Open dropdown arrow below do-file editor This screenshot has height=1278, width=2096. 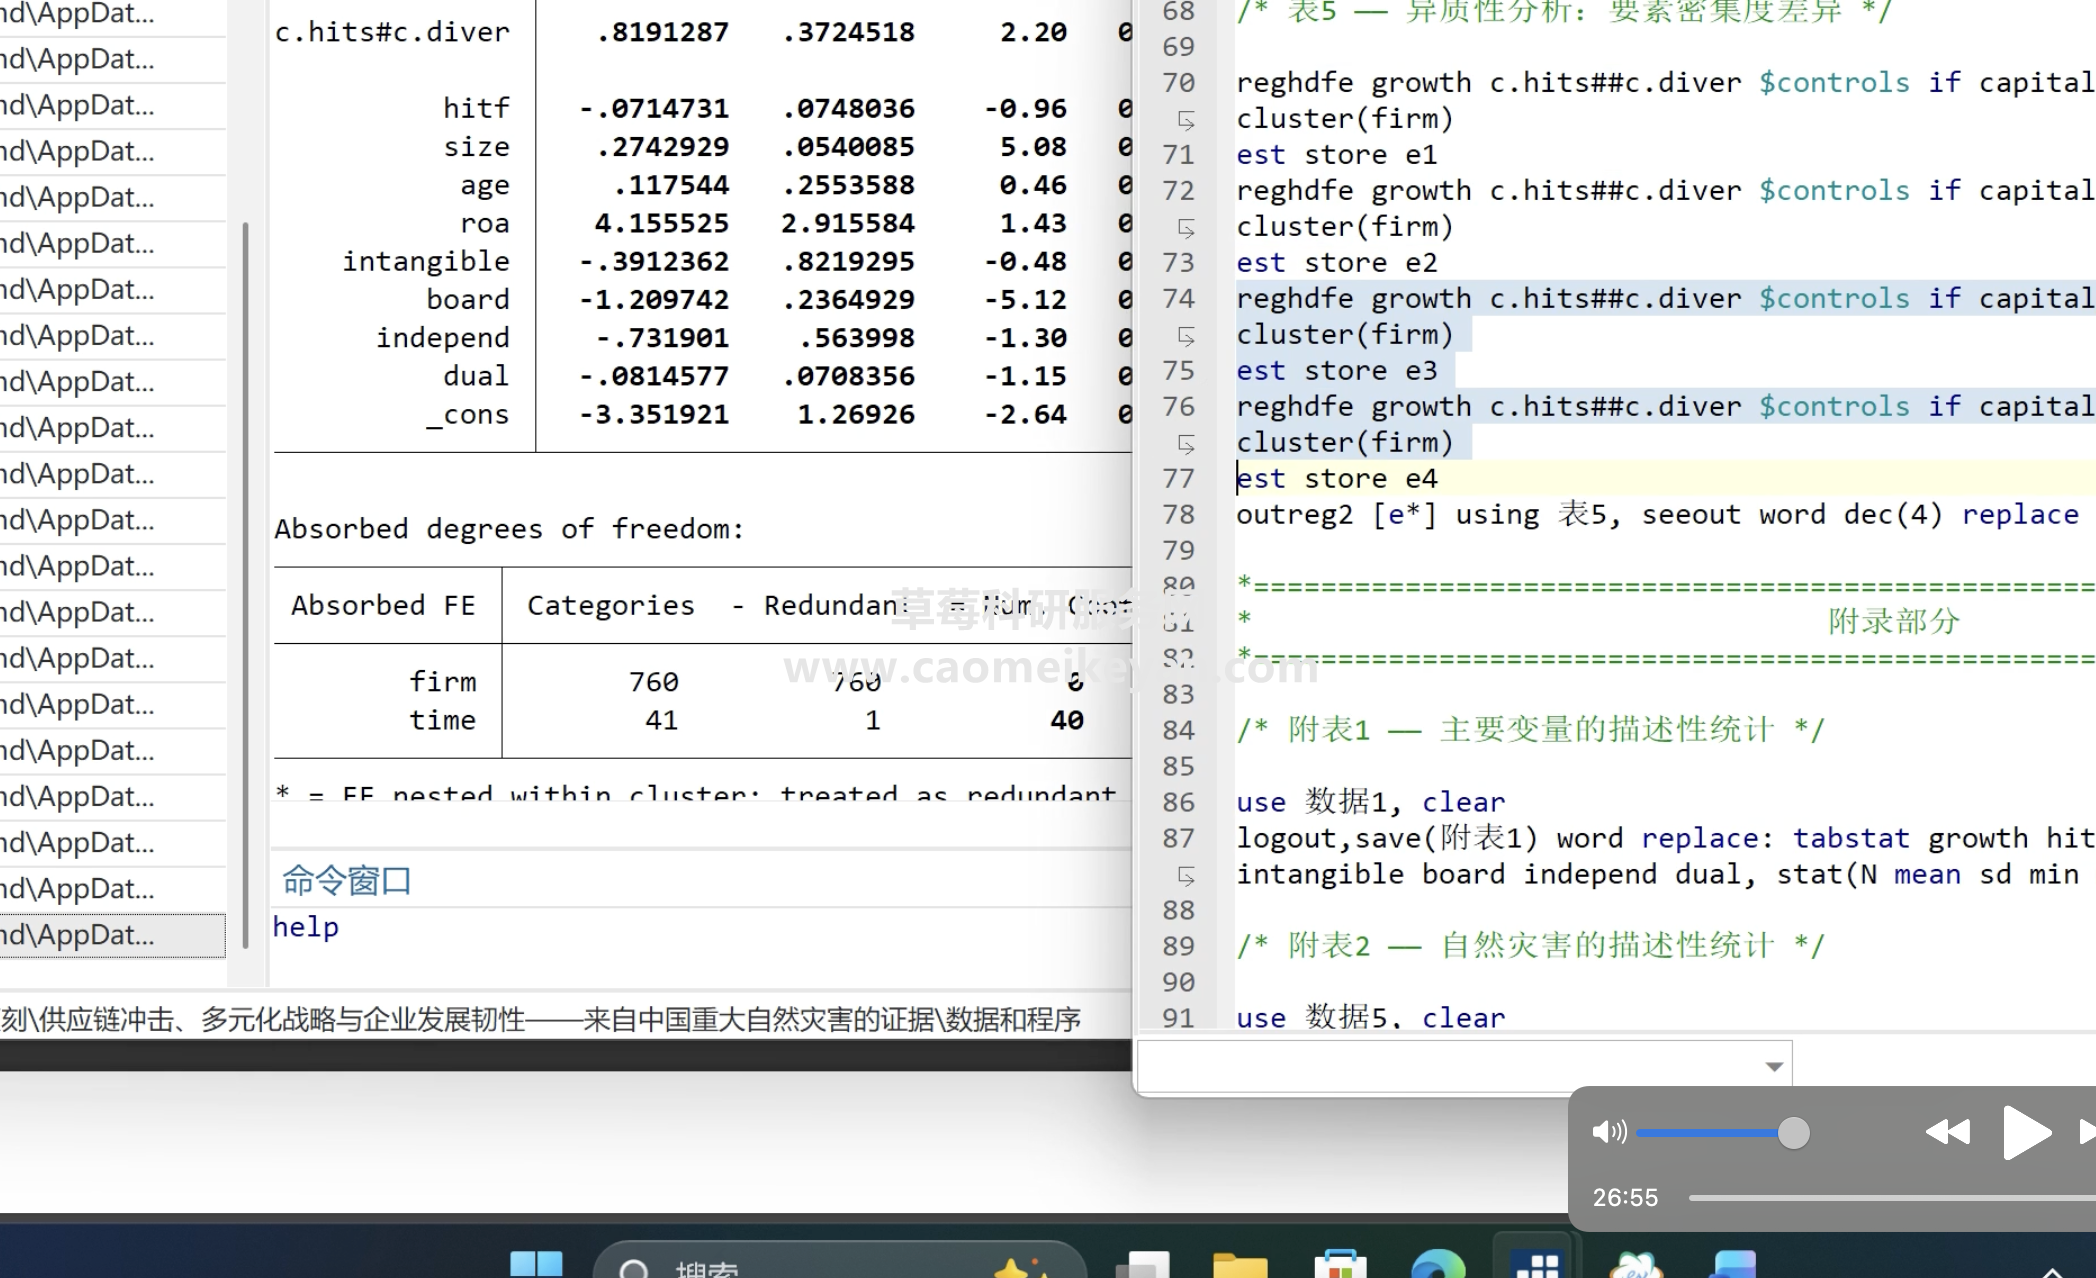[1774, 1066]
